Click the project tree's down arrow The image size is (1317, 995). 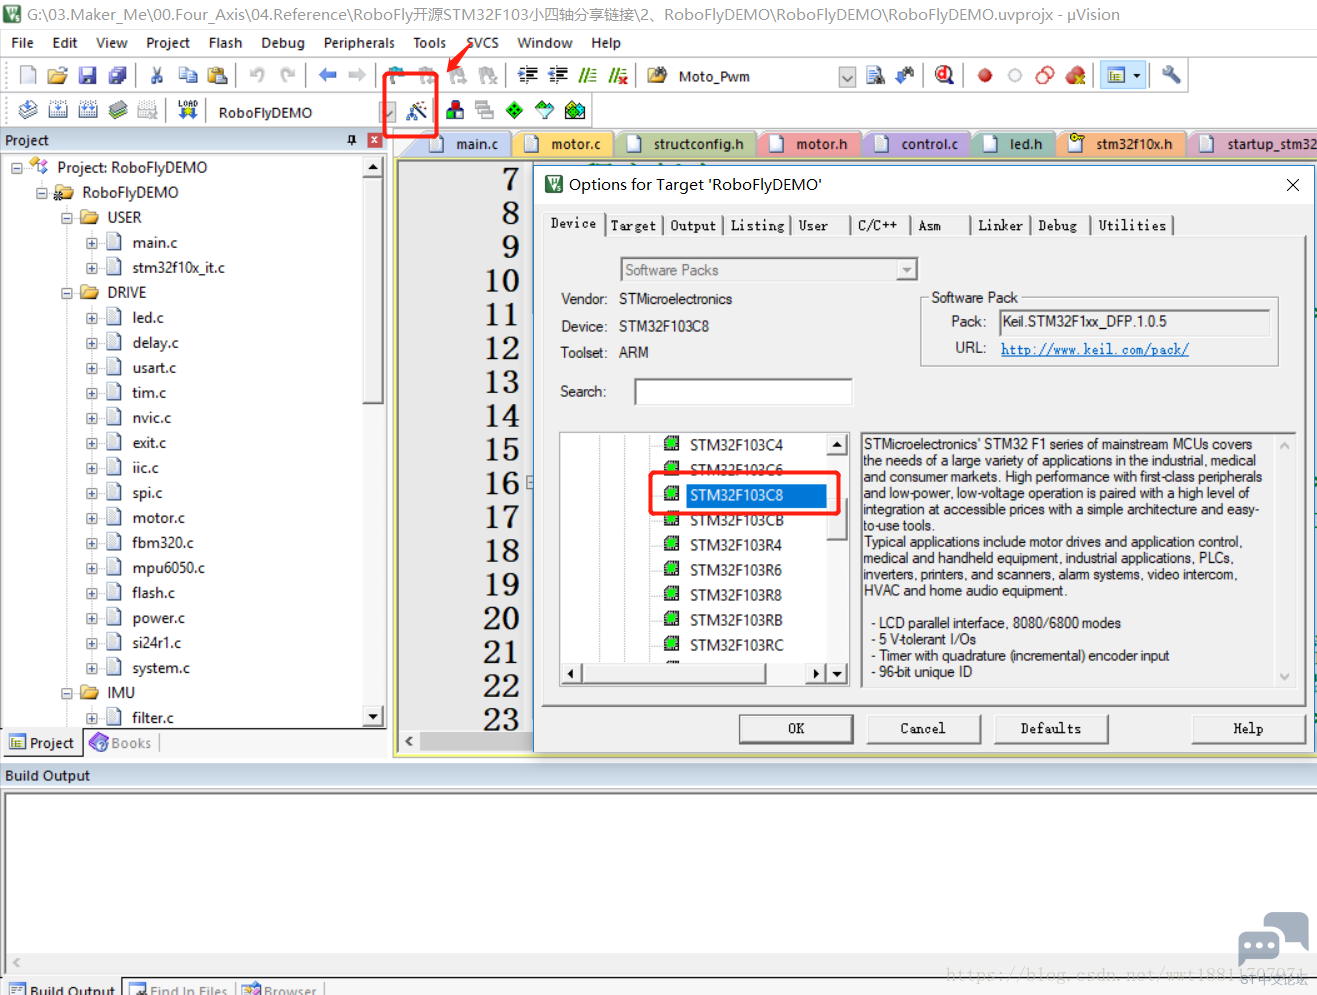(x=373, y=715)
